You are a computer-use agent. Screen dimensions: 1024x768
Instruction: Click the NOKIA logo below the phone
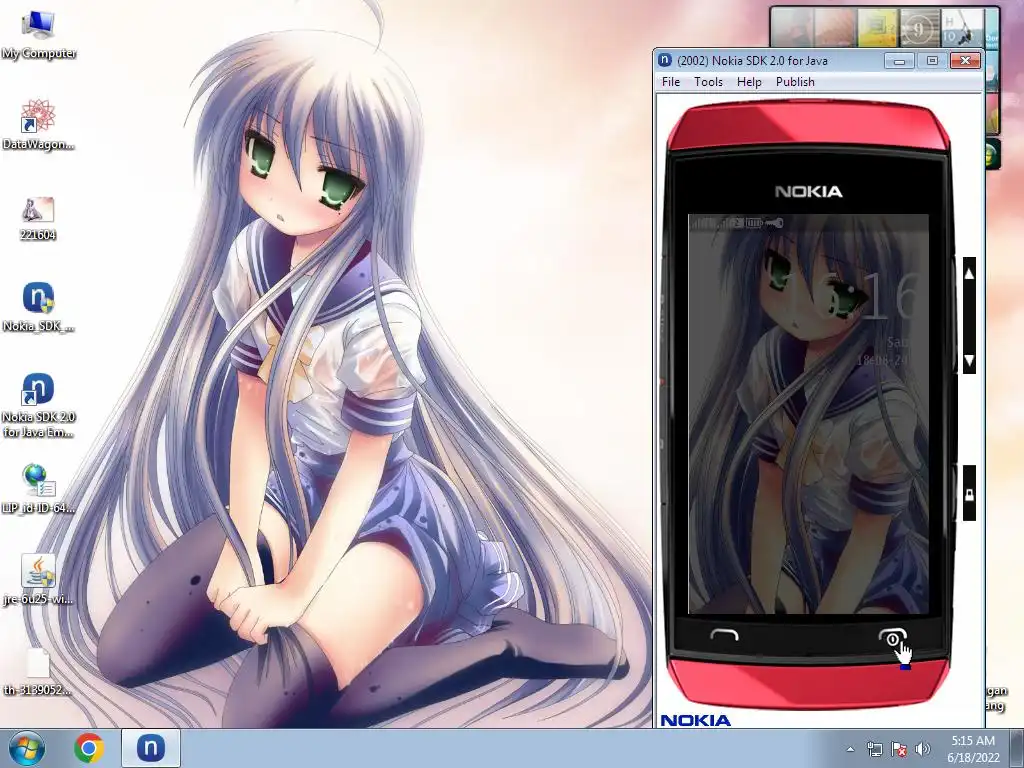[x=696, y=720]
